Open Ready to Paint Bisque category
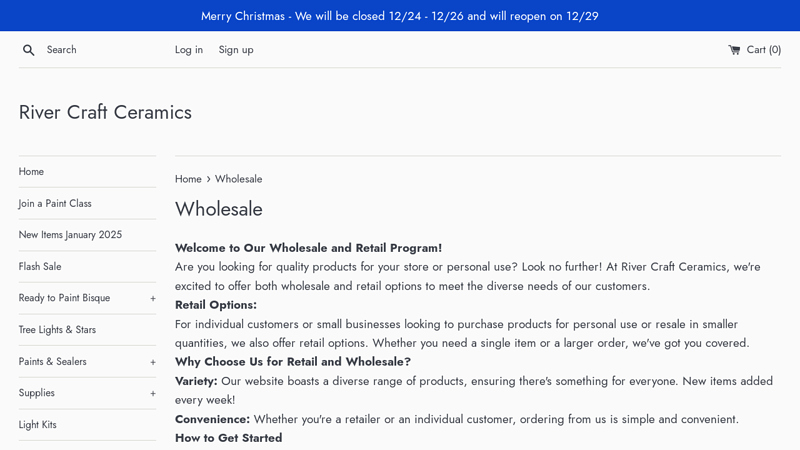The width and height of the screenshot is (800, 450). point(64,298)
